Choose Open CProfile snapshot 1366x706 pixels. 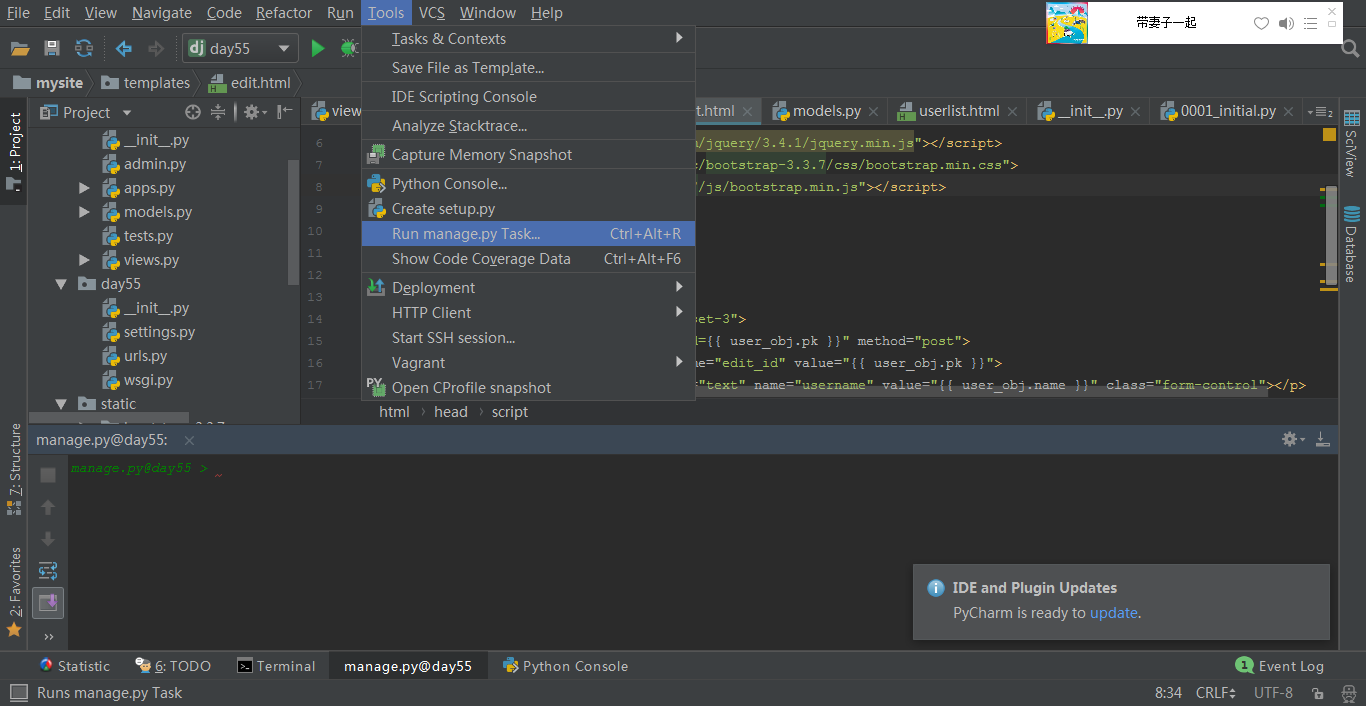[528, 388]
